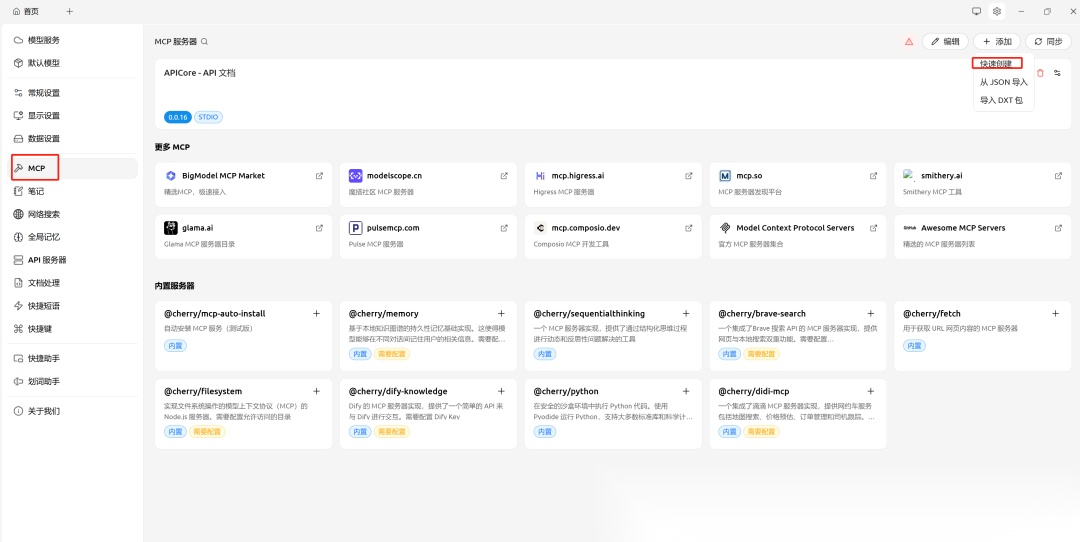The image size is (1080, 542).
Task: Open APICore server settings sliders icon
Action: [1057, 73]
